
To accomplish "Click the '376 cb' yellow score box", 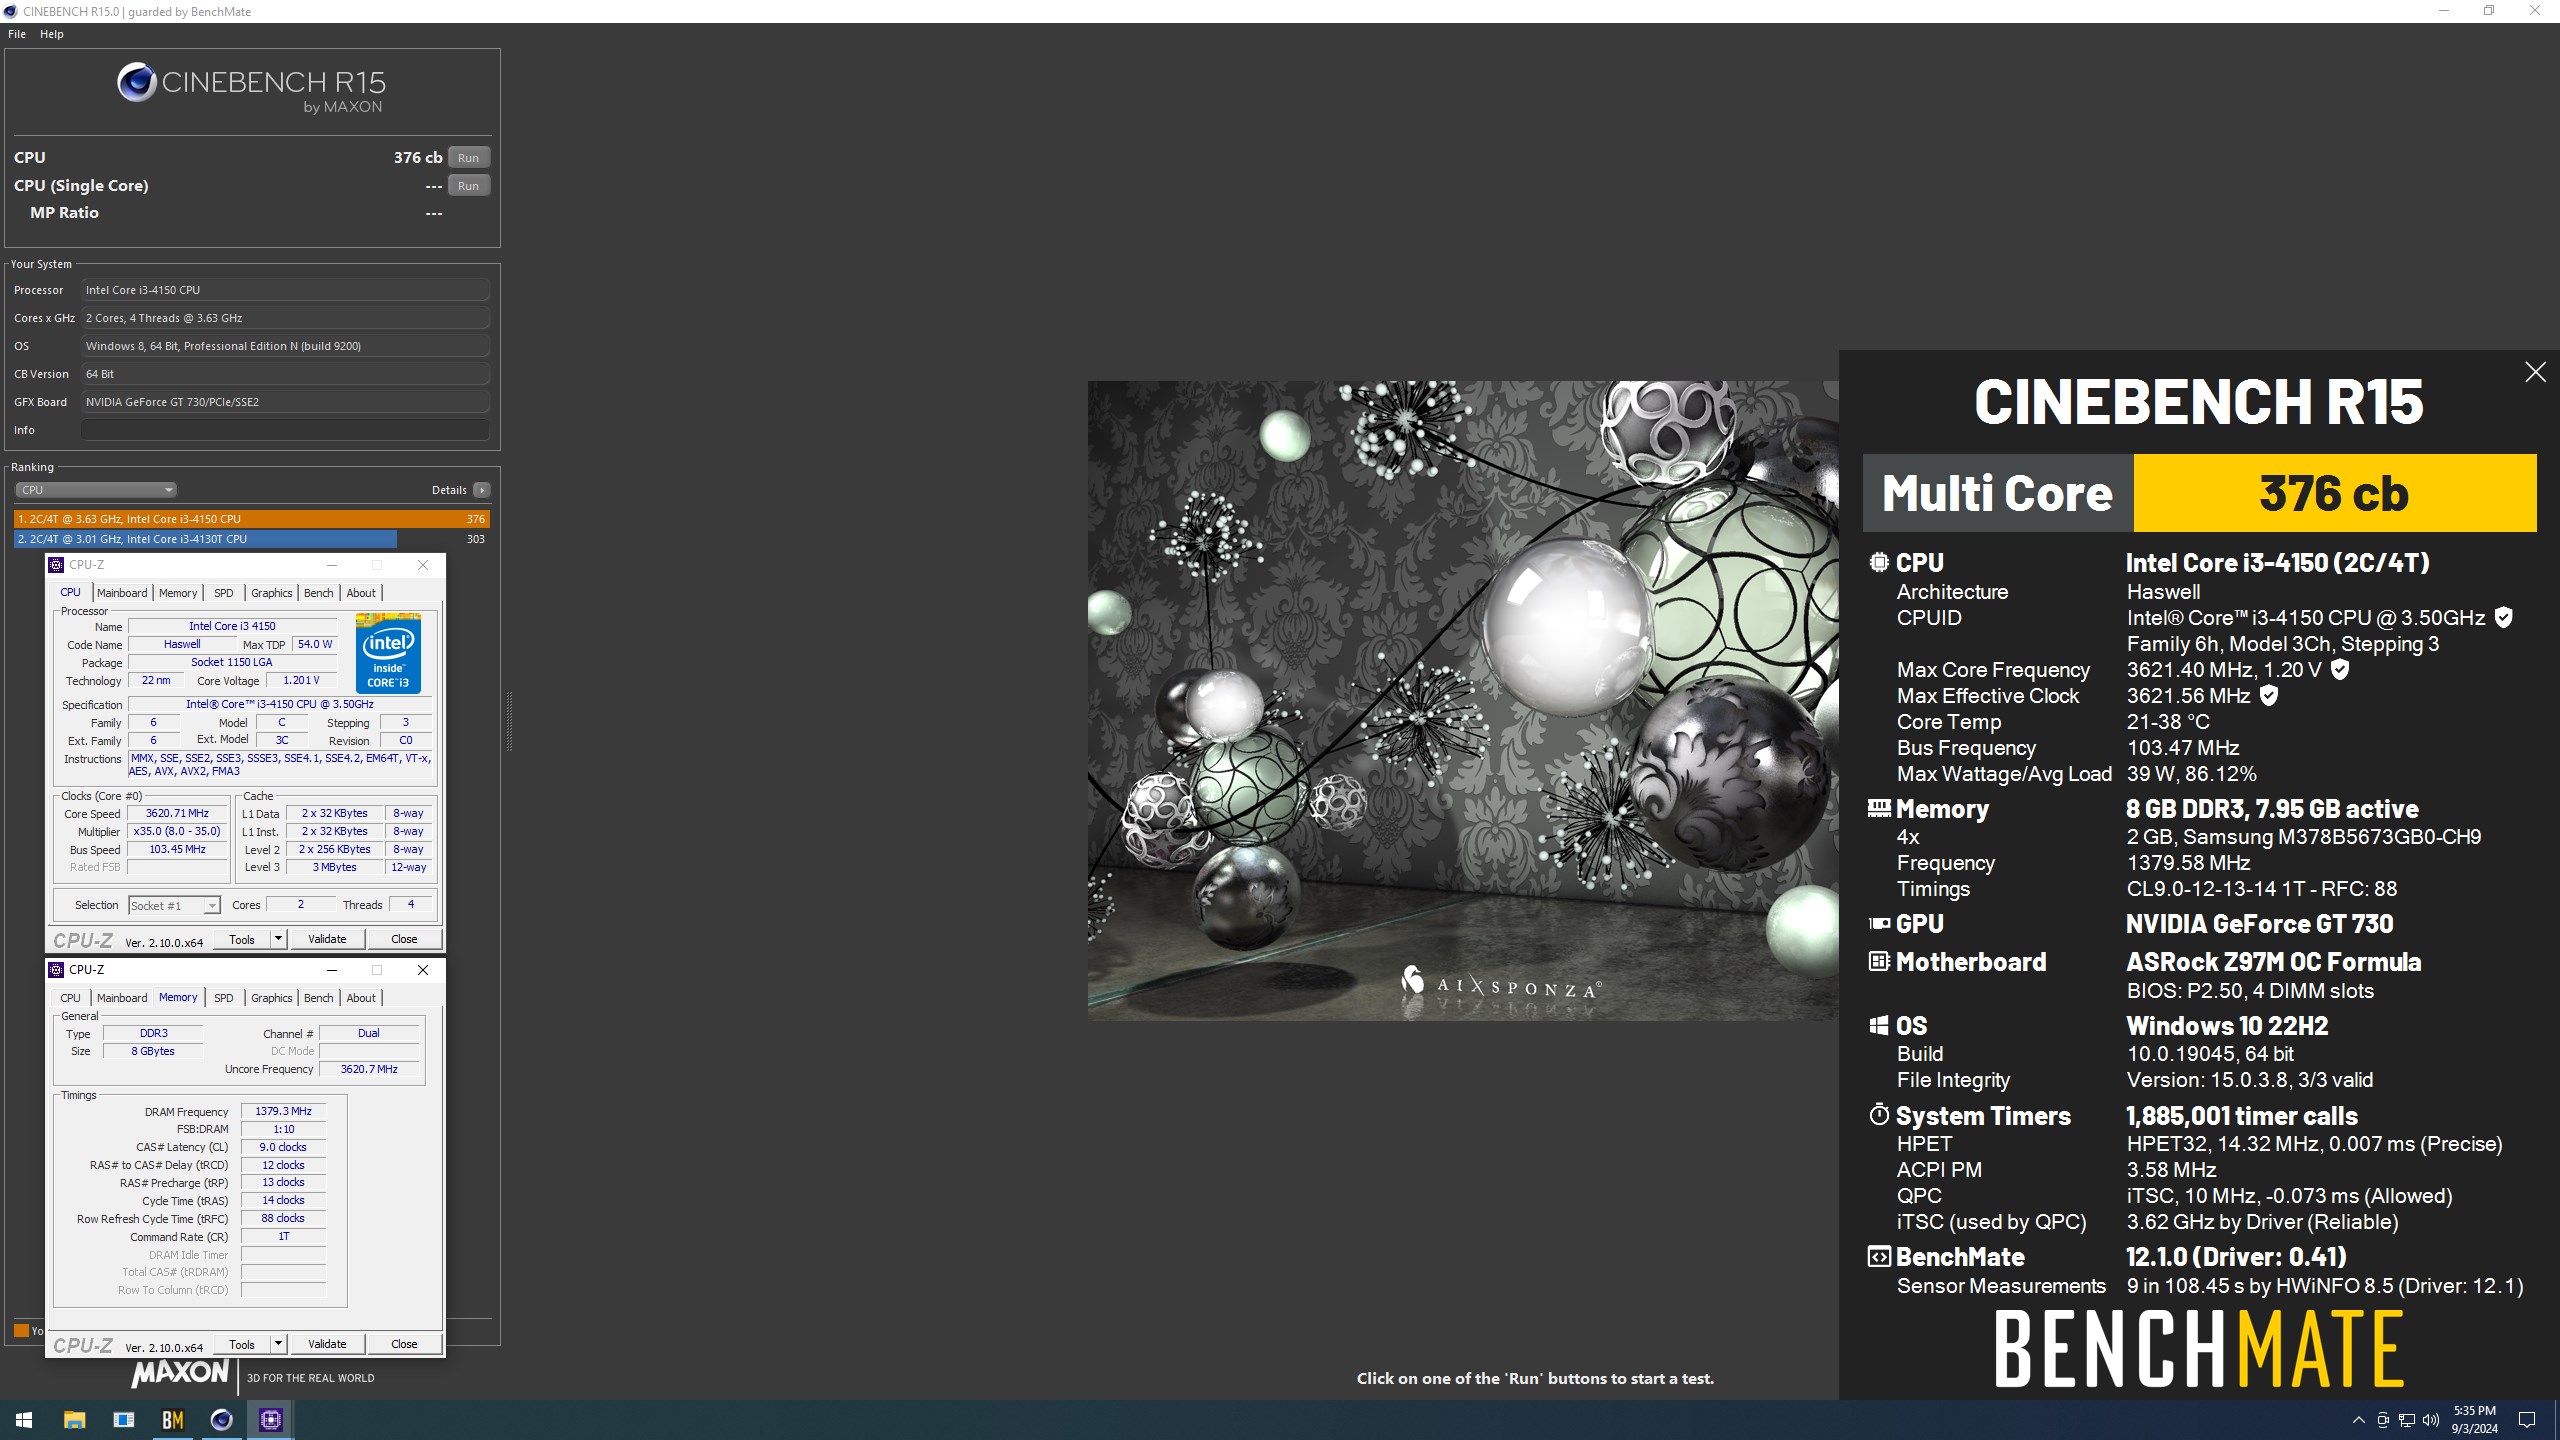I will tap(2335, 493).
